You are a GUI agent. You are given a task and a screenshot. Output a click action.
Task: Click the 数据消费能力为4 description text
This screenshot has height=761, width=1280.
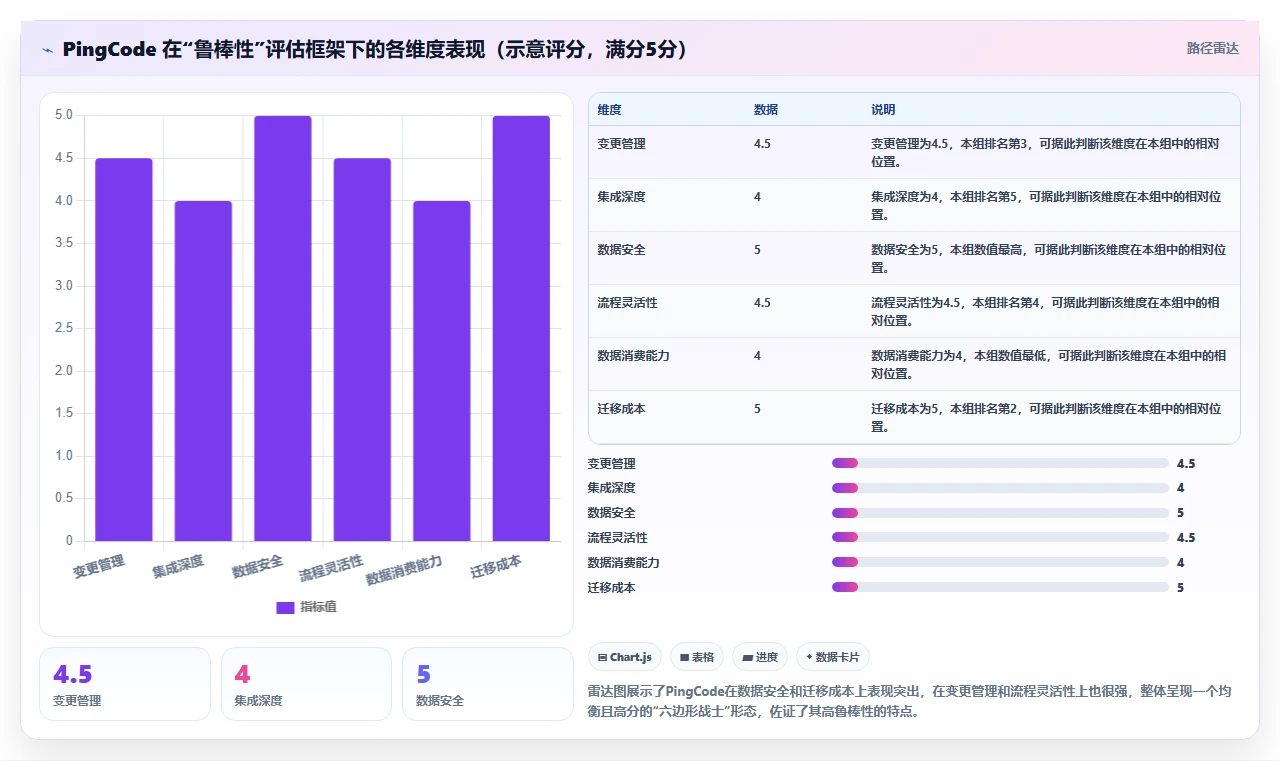1049,365
